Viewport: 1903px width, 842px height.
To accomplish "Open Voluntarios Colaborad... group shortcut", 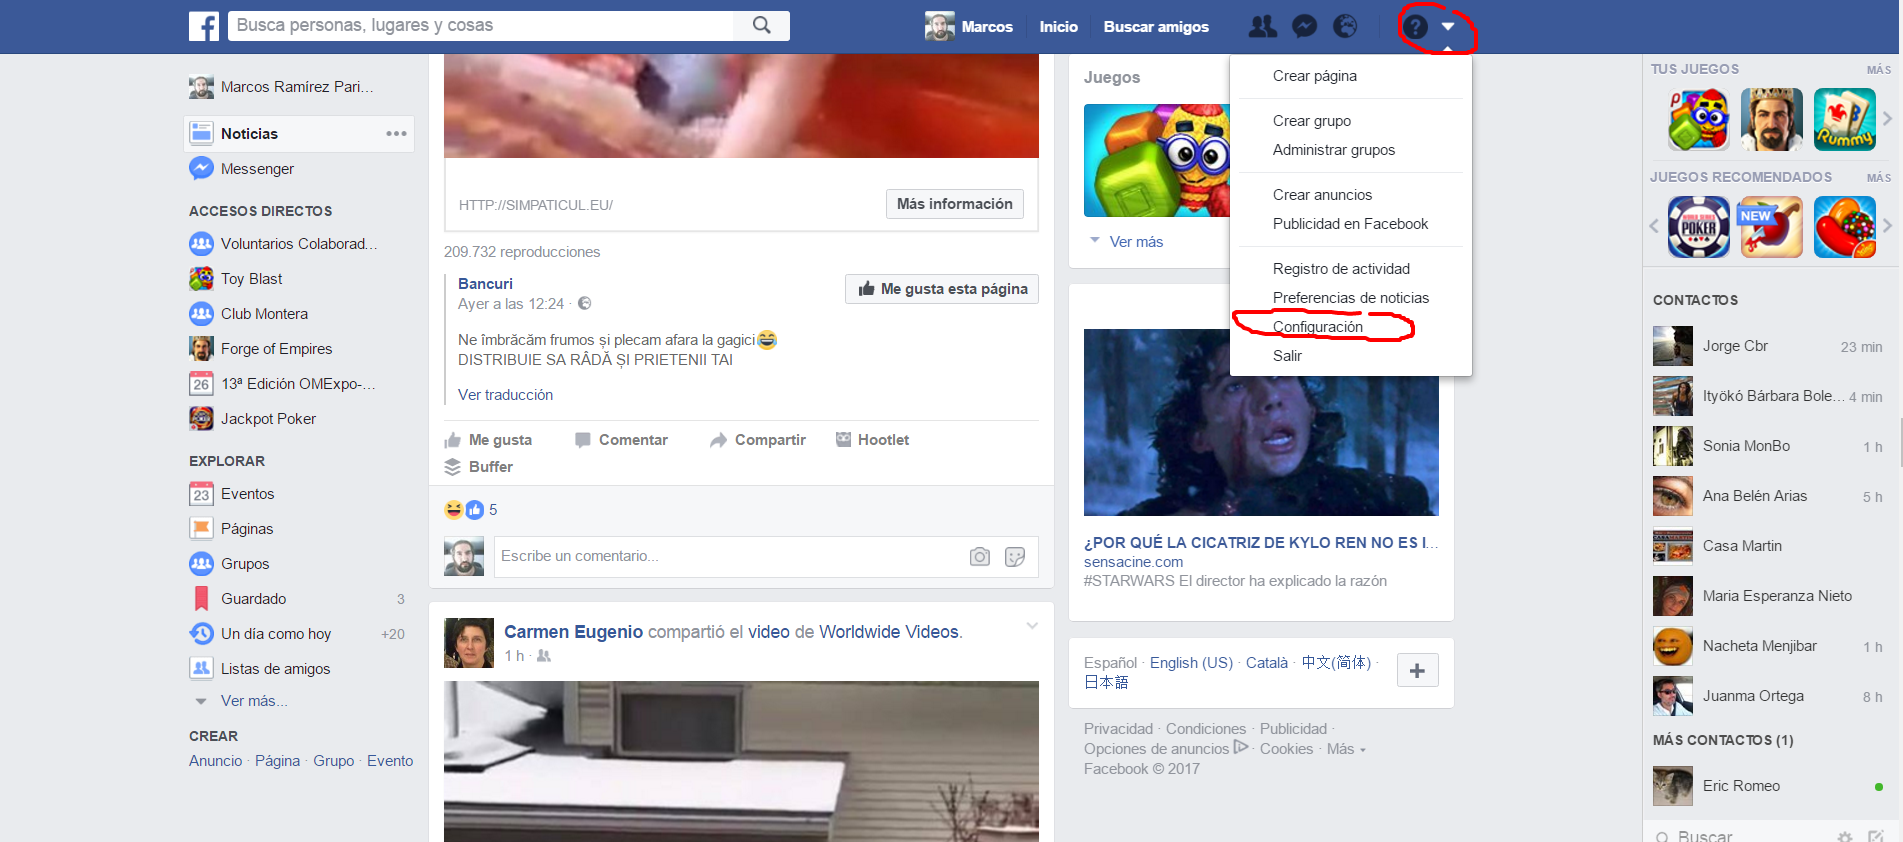I will 299,244.
